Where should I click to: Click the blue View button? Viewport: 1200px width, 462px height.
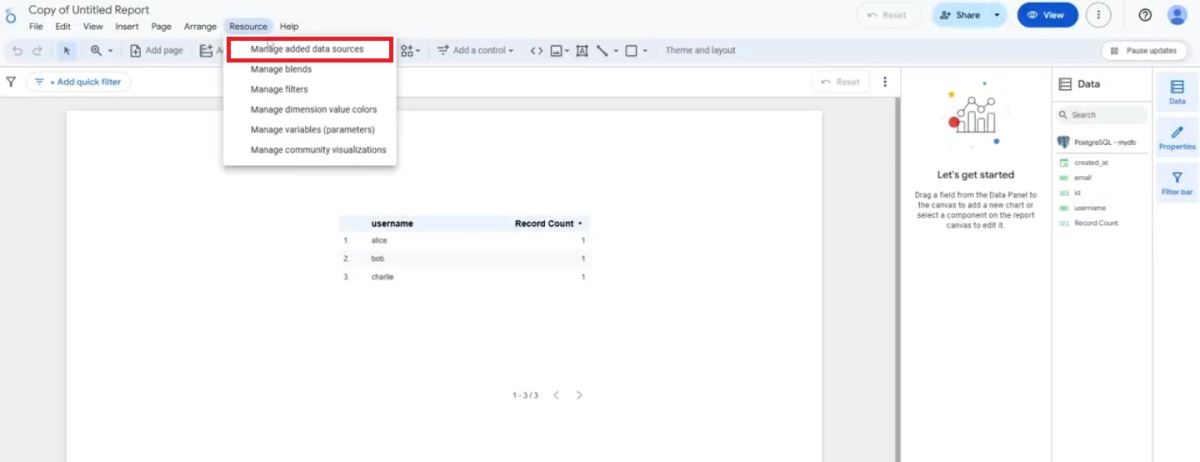pos(1047,15)
